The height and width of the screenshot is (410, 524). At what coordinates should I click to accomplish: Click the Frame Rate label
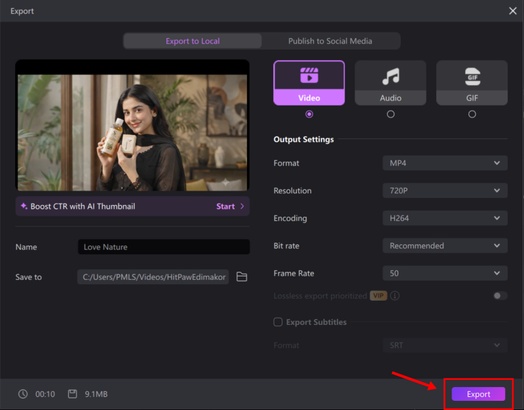294,273
